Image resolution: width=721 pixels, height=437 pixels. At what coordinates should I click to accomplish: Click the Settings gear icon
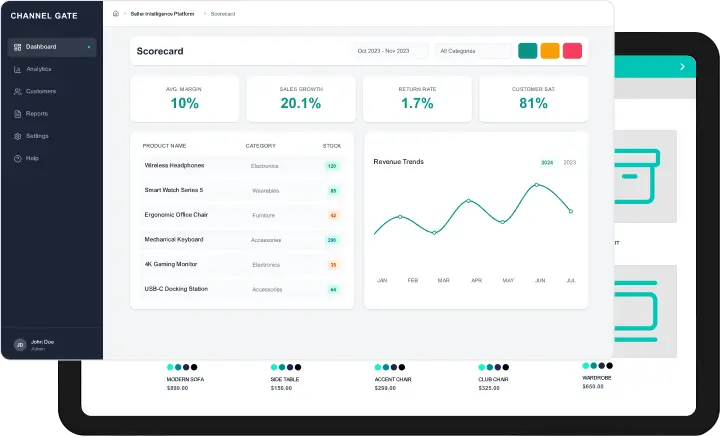pyautogui.click(x=17, y=136)
